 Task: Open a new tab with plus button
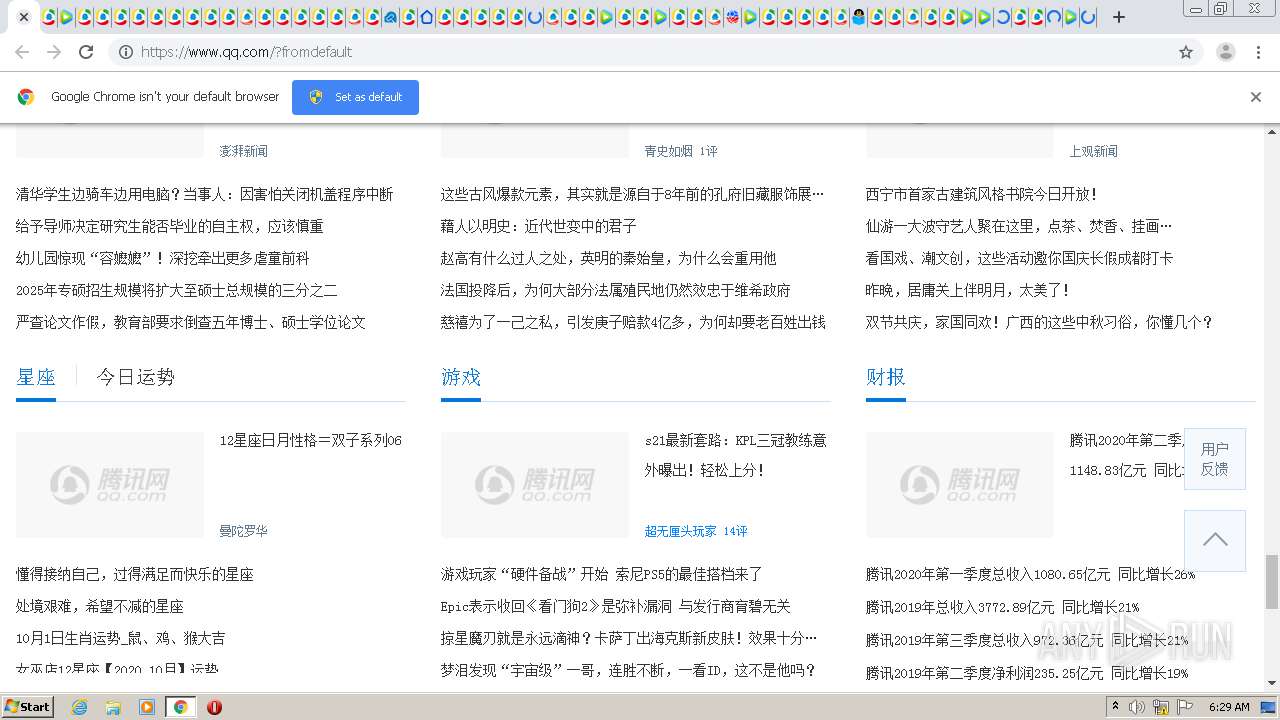[1119, 17]
